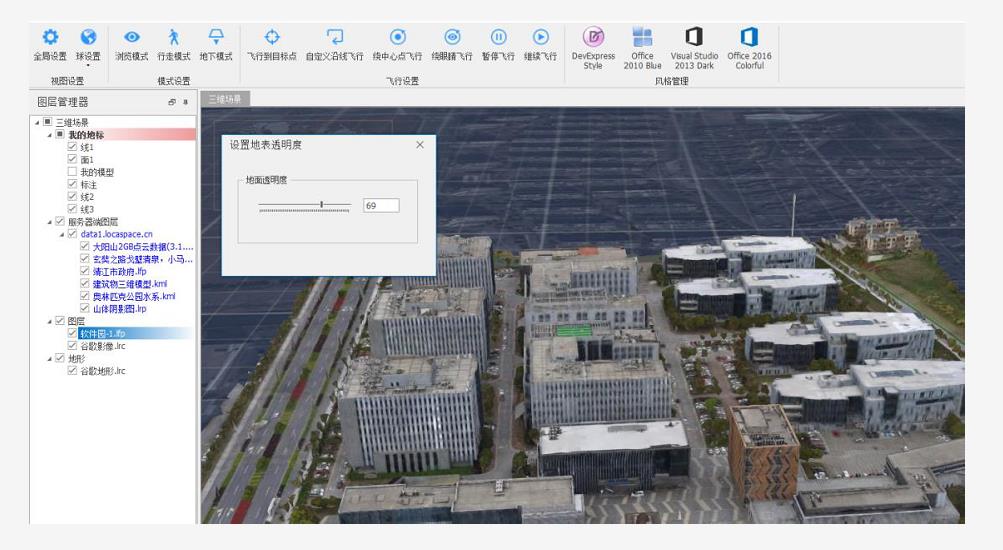Start 绕中心点飞行 orbit flight
The width and height of the screenshot is (1003, 550).
pyautogui.click(x=397, y=45)
